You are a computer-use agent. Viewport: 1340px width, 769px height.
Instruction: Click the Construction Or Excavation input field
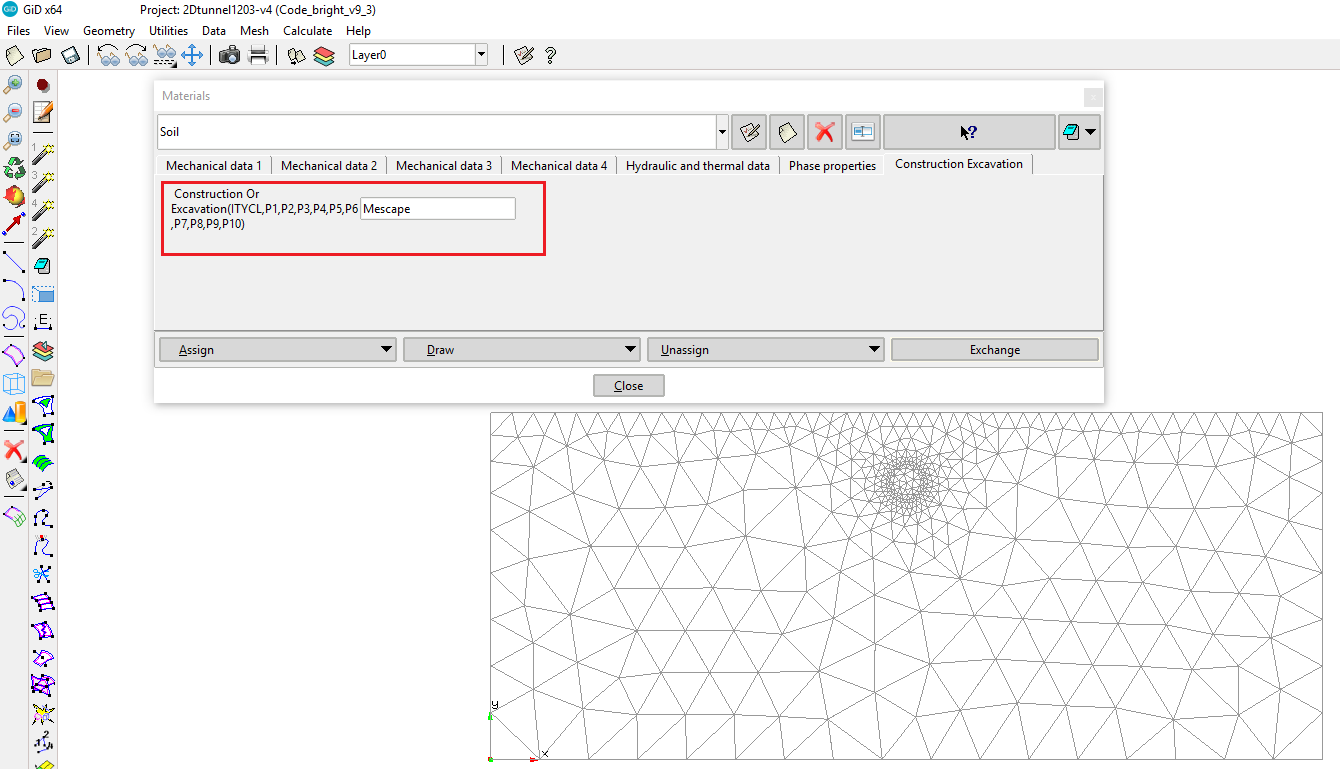coord(437,209)
